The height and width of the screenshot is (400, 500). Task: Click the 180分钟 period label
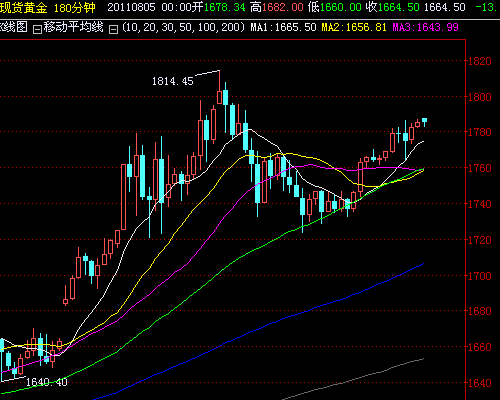75,7
